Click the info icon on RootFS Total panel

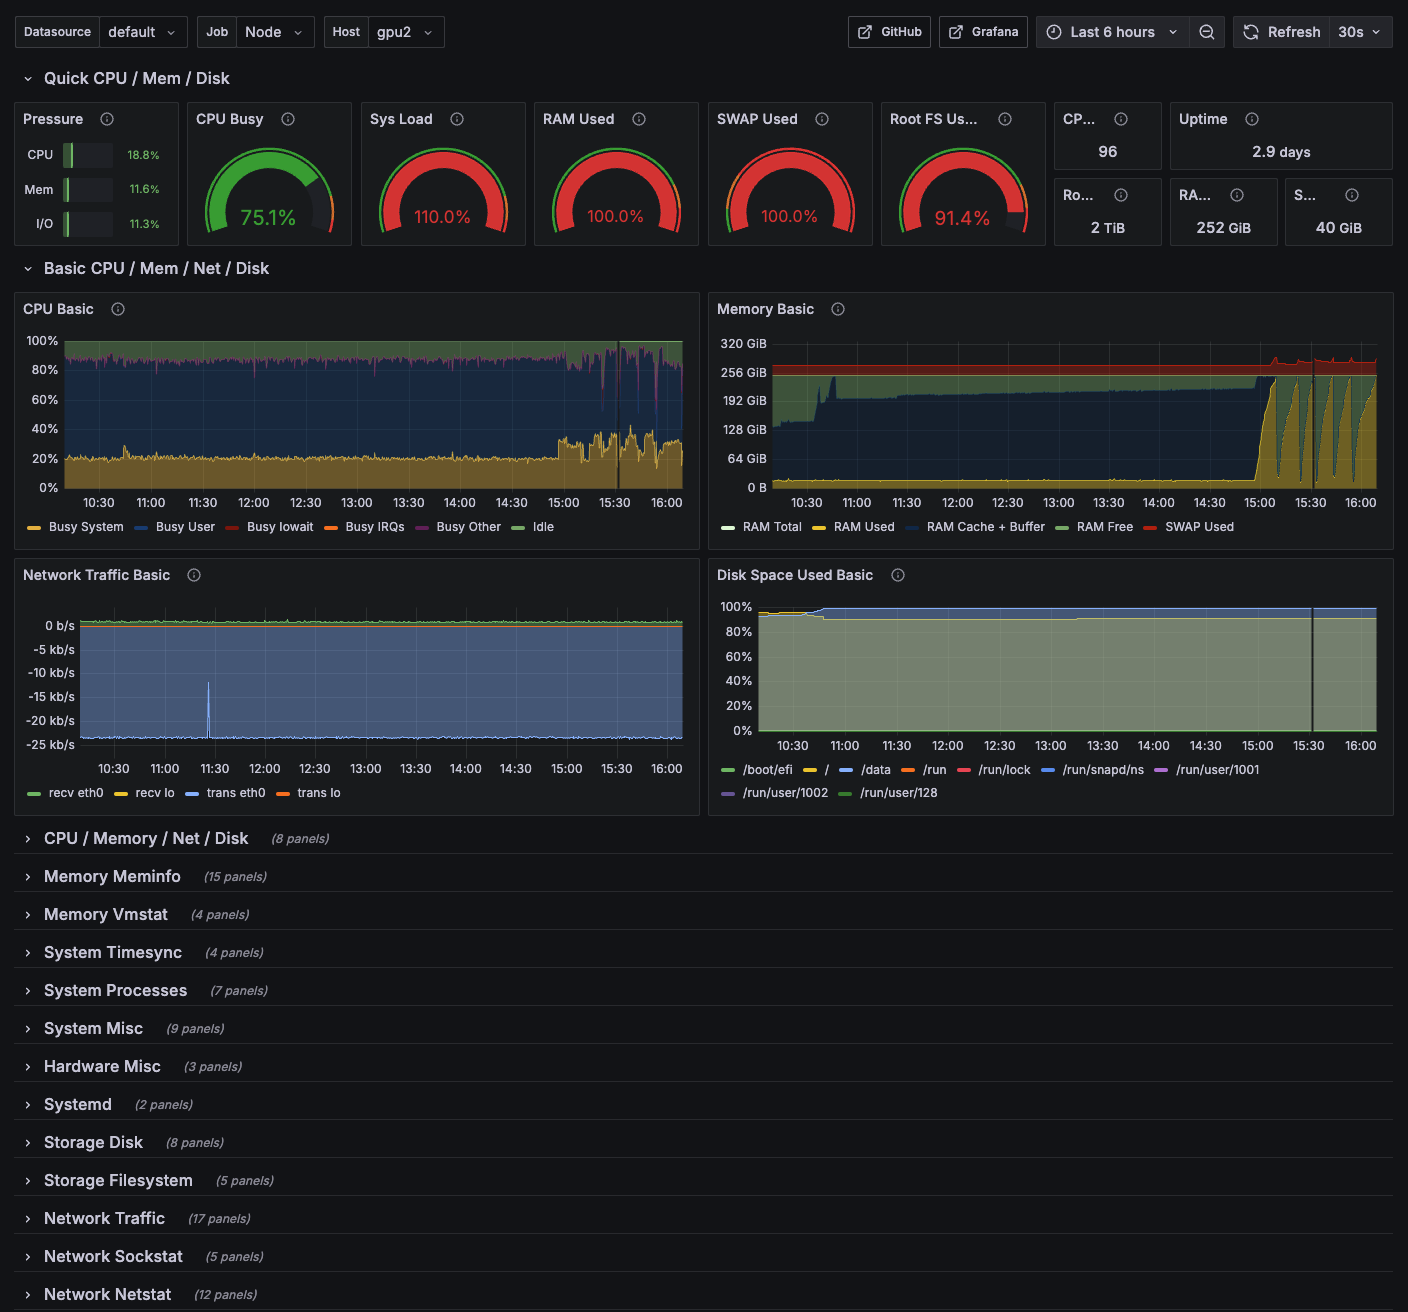1121,195
